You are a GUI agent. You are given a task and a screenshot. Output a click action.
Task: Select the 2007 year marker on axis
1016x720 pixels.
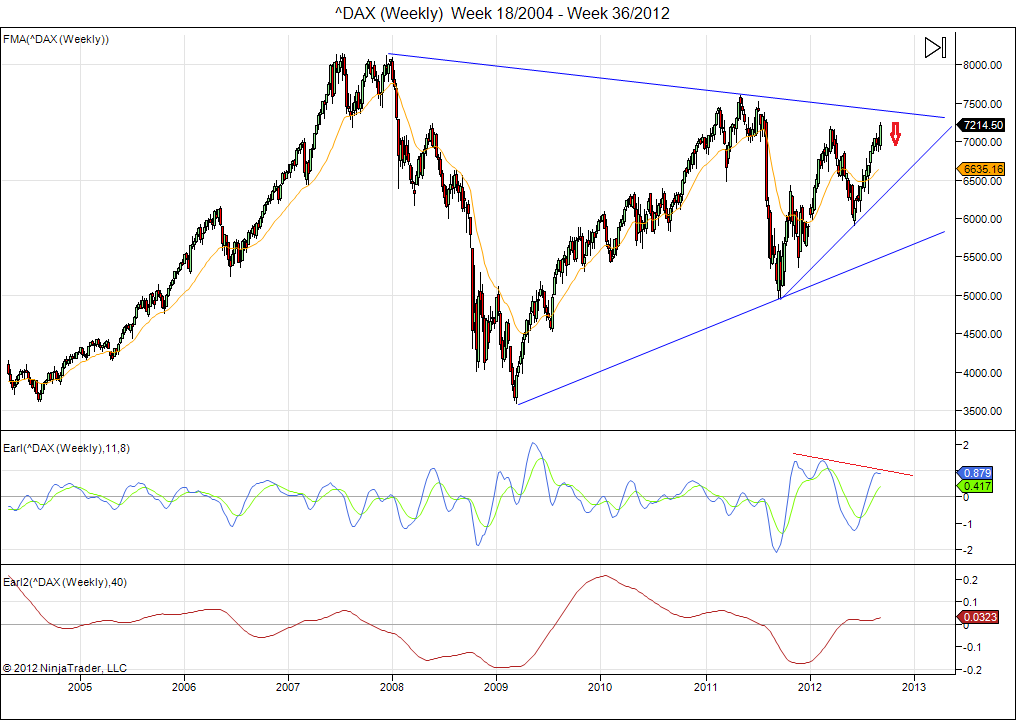[288, 688]
